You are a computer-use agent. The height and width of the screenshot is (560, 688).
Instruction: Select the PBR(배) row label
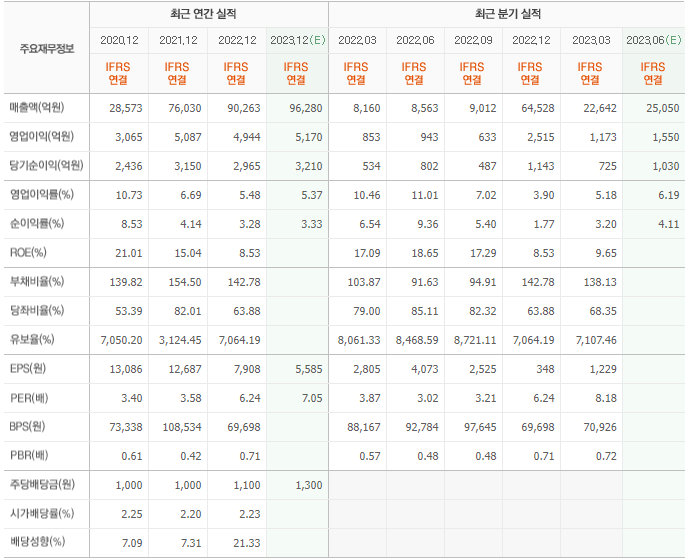[x=29, y=456]
